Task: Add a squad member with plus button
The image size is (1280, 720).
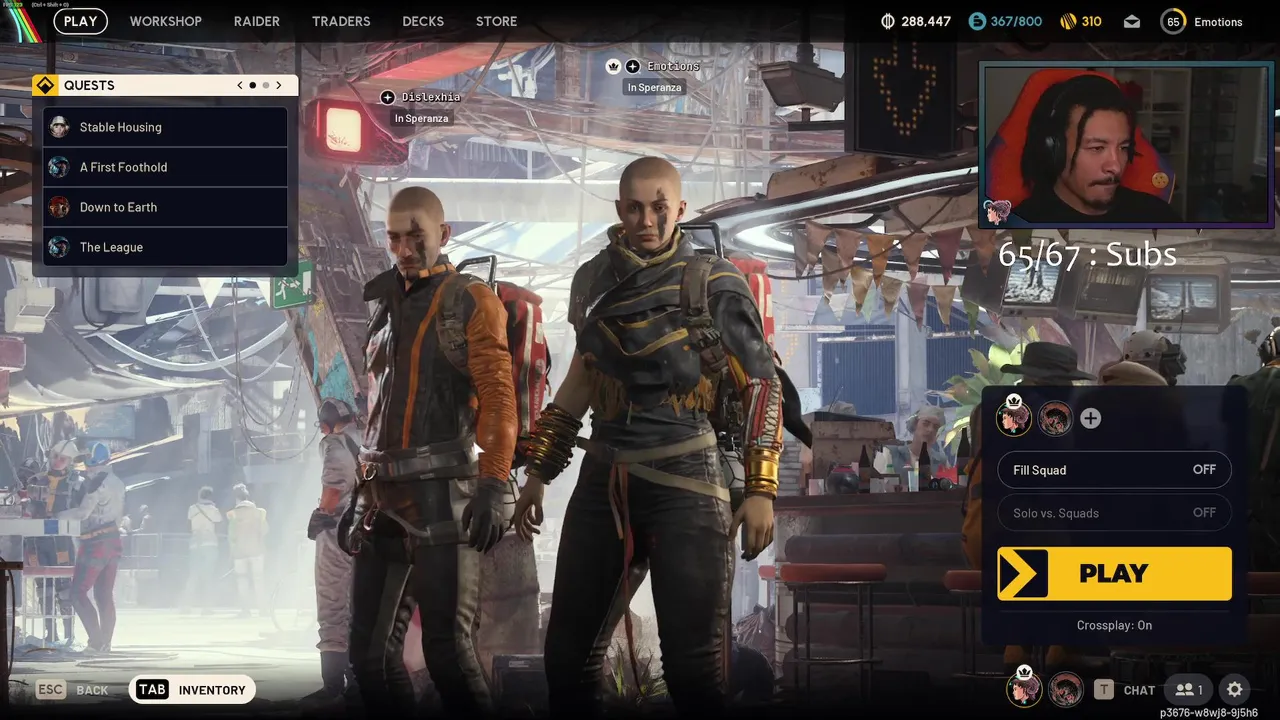Action: [1091, 419]
